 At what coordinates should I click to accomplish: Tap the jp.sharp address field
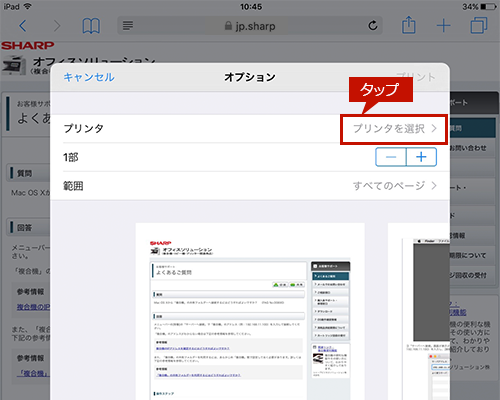click(x=250, y=26)
